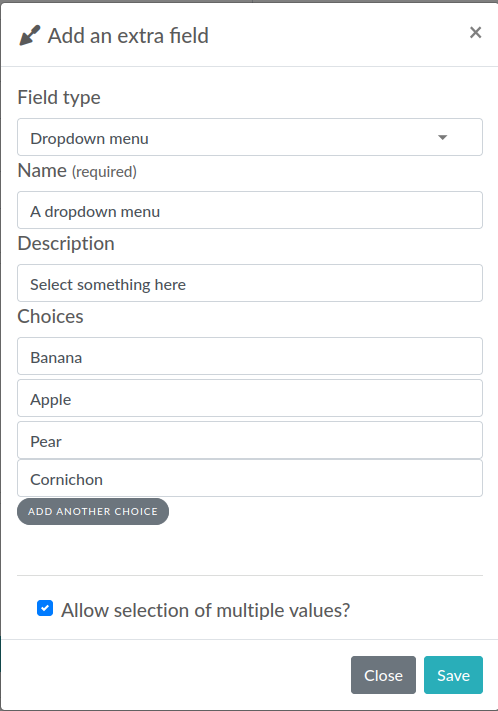Click the 'Field type' label
Image resolution: width=498 pixels, height=711 pixels.
click(x=59, y=97)
